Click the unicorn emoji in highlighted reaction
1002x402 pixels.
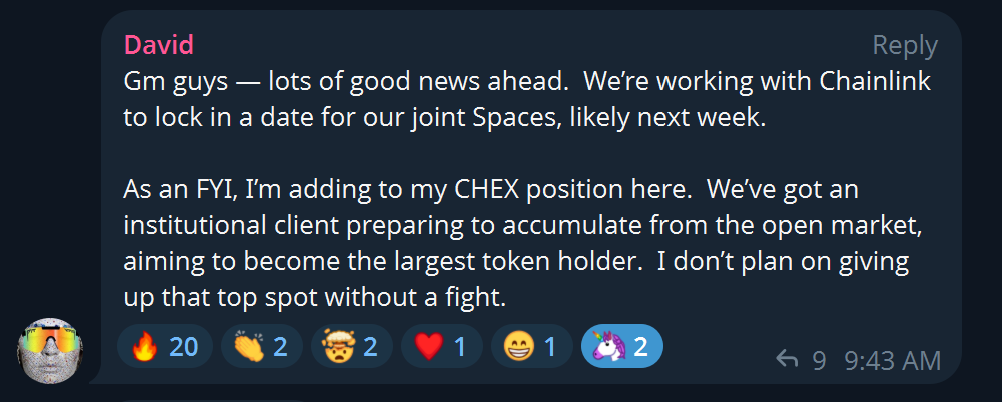coord(603,347)
